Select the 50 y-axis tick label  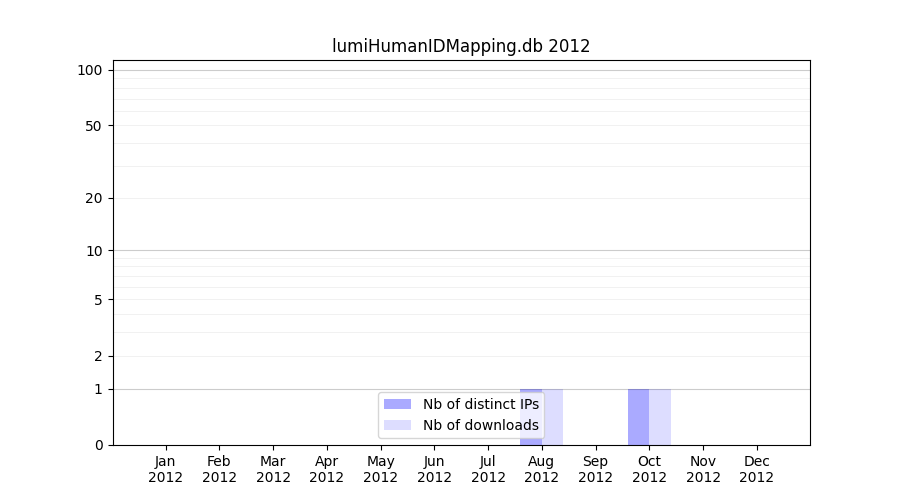(x=93, y=126)
